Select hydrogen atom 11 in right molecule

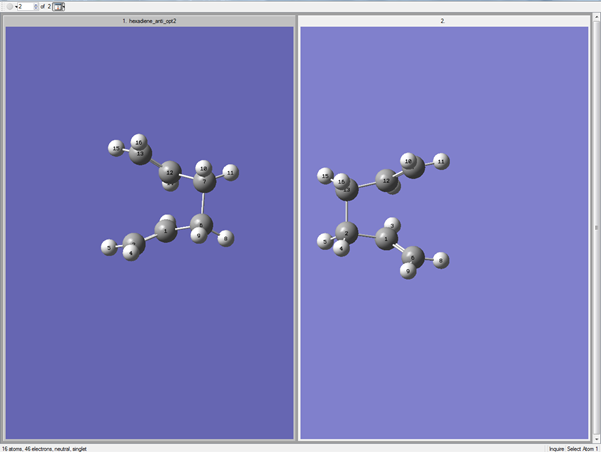(441, 161)
